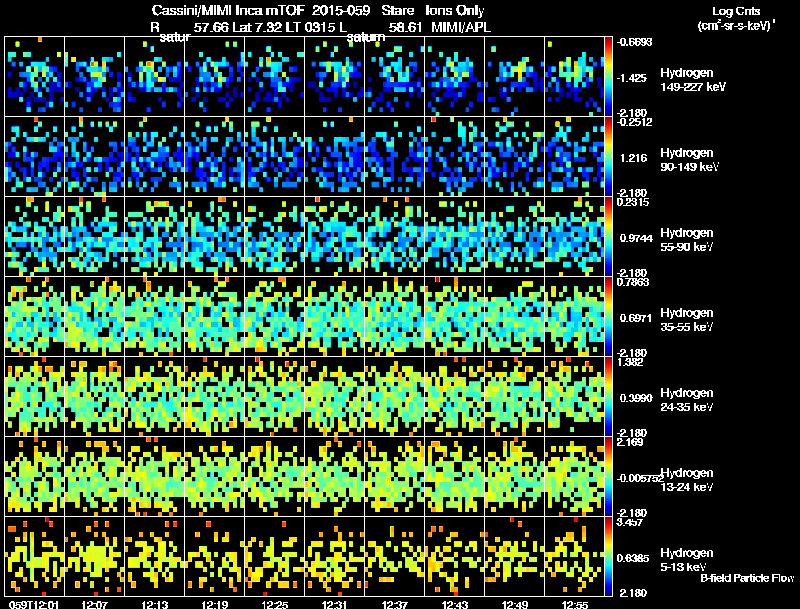Click the '12:37' time axis label
Viewport: 800px width, 609px height.
394,605
